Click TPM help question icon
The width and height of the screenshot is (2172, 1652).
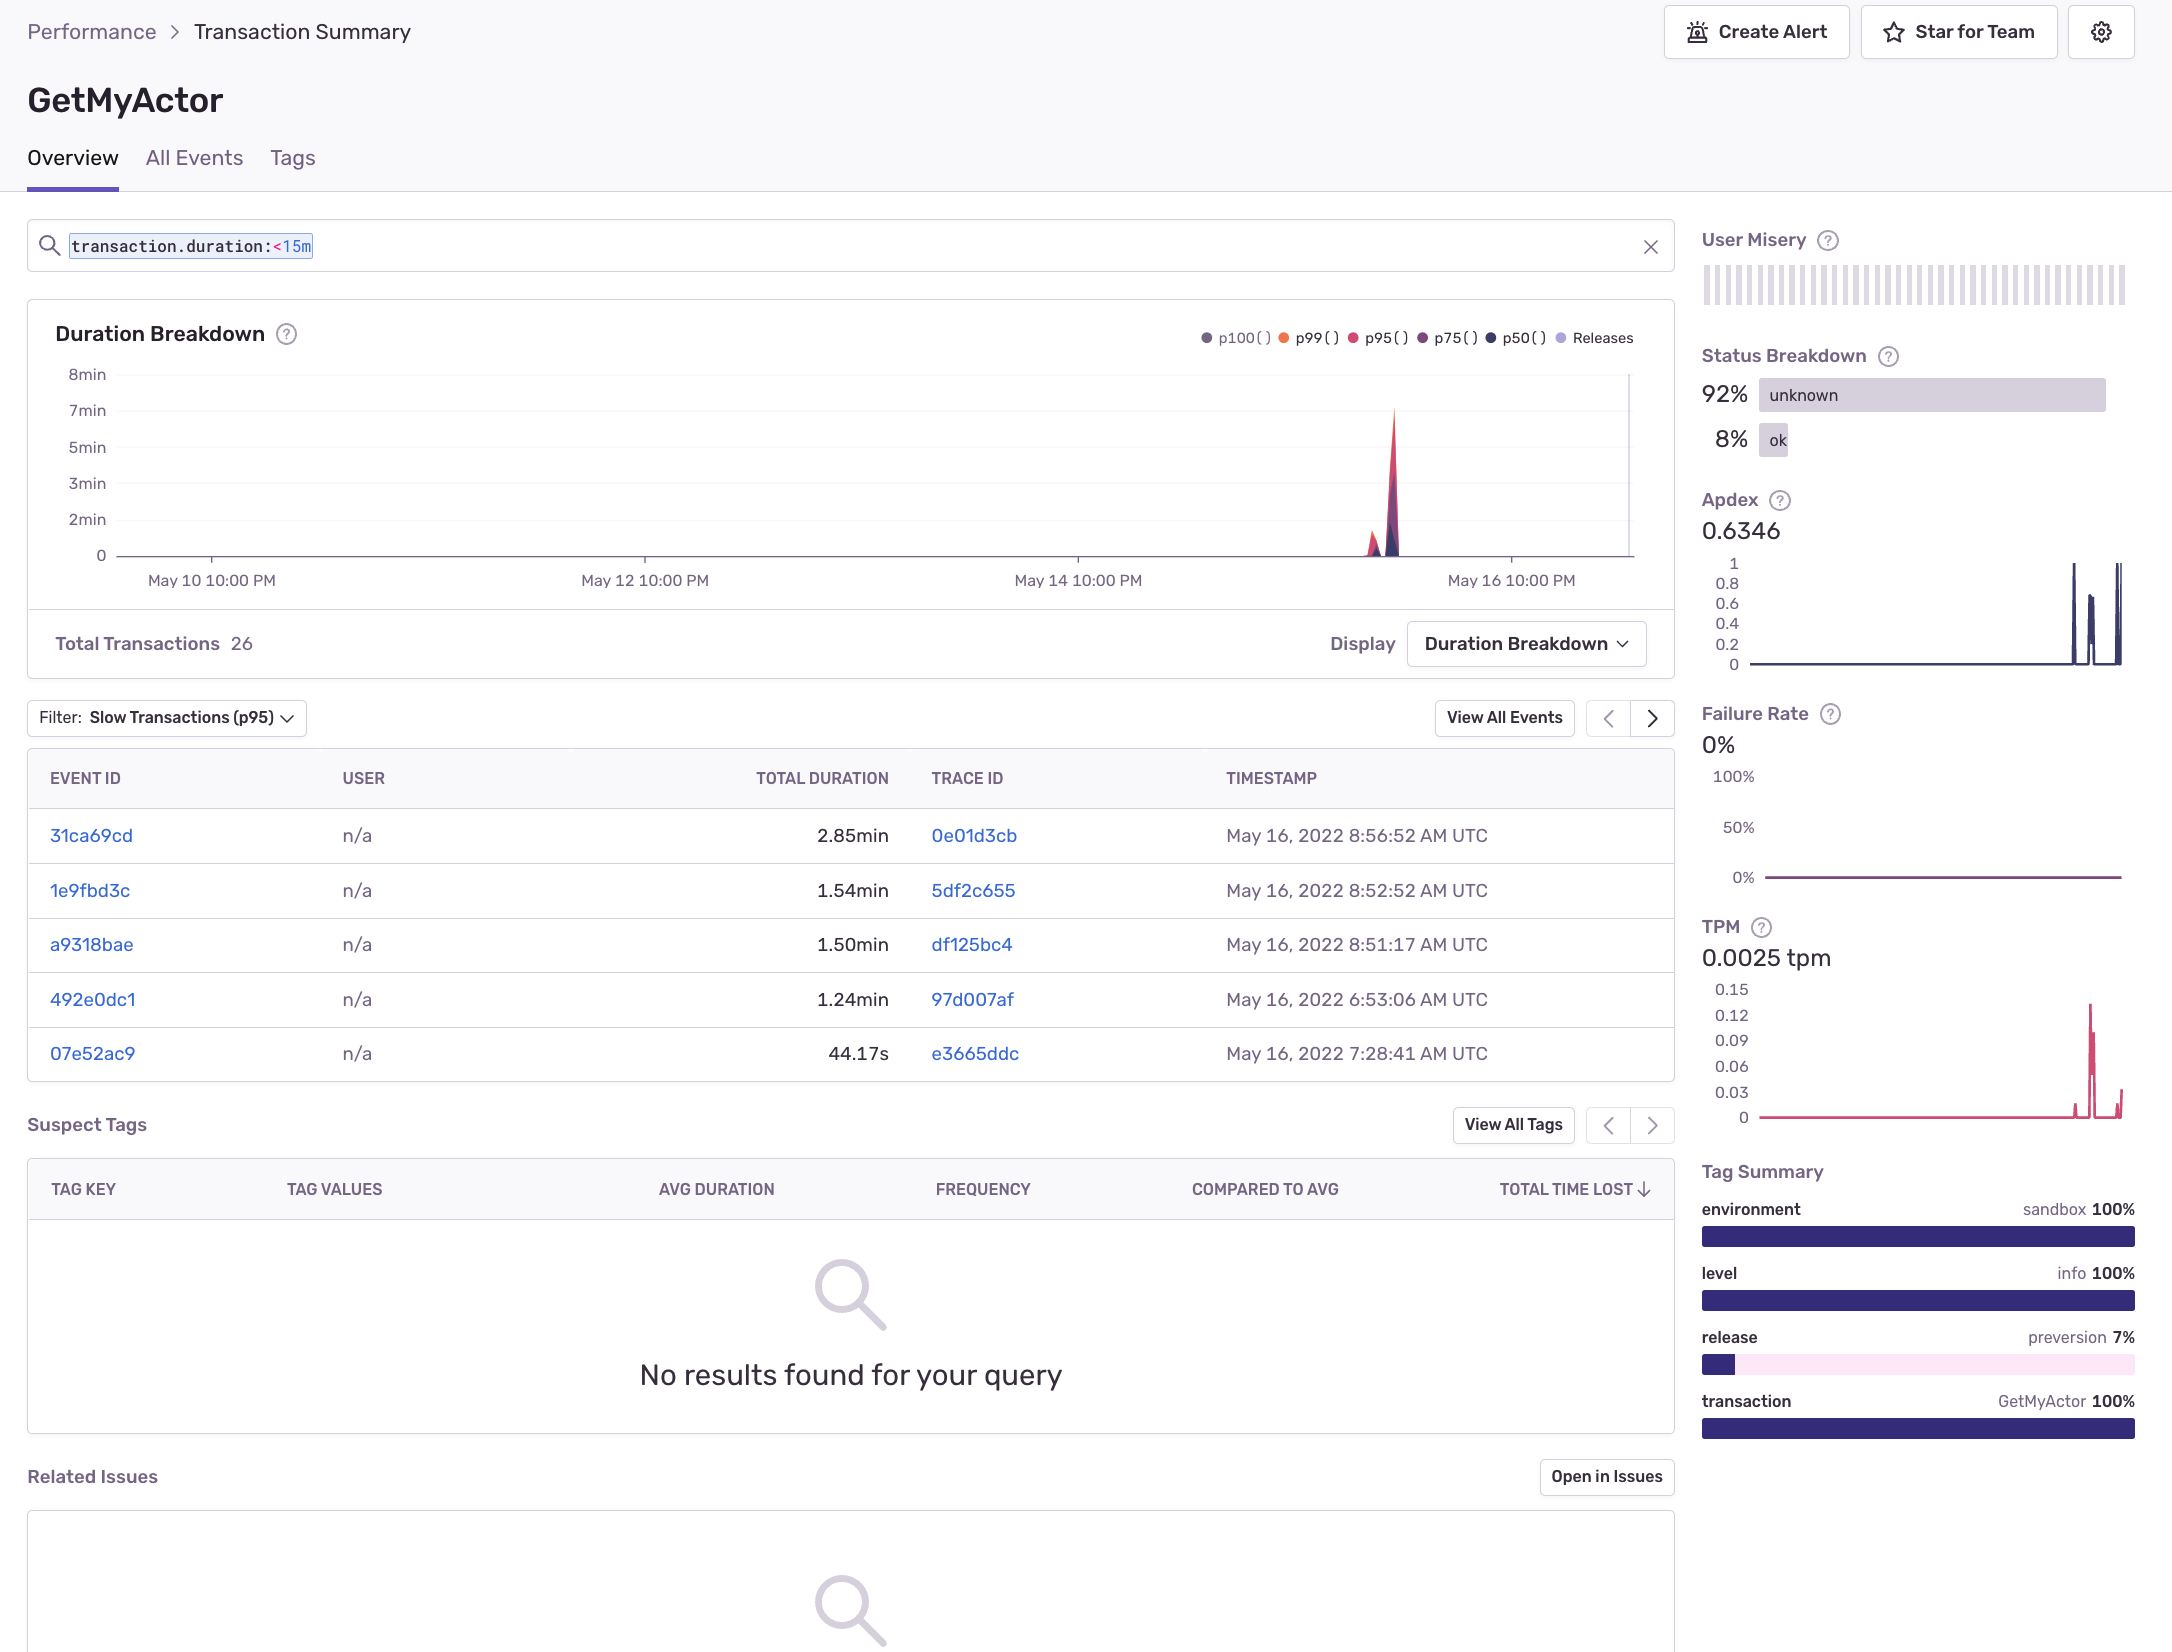coord(1762,927)
